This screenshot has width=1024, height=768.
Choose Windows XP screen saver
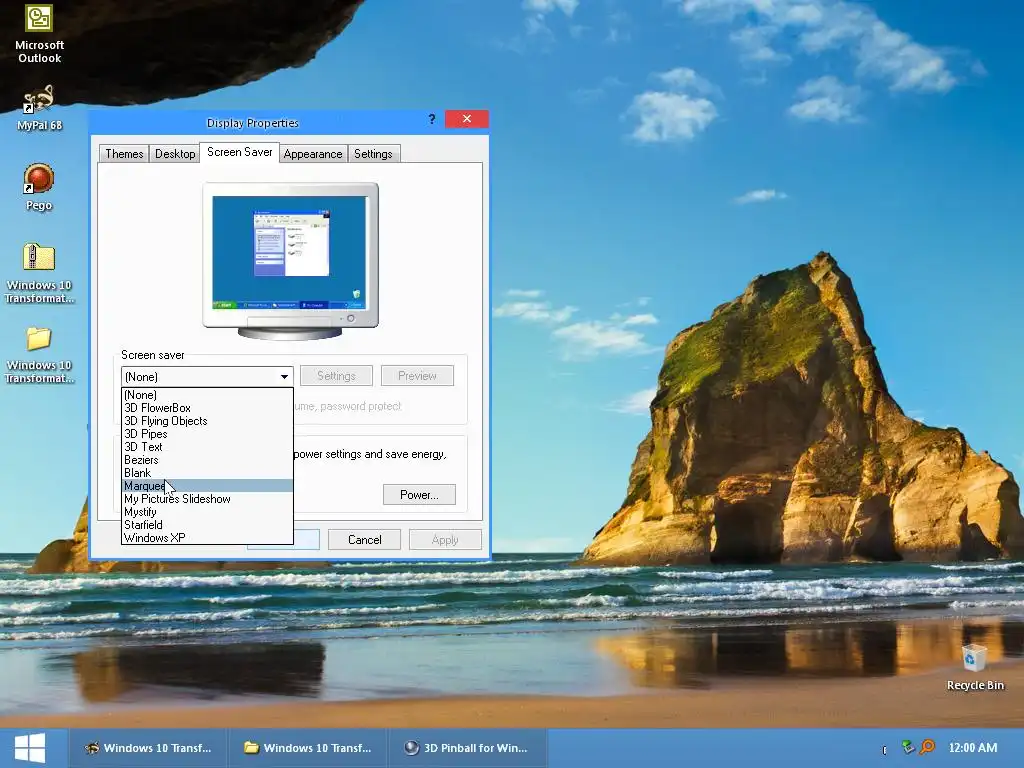[207, 538]
